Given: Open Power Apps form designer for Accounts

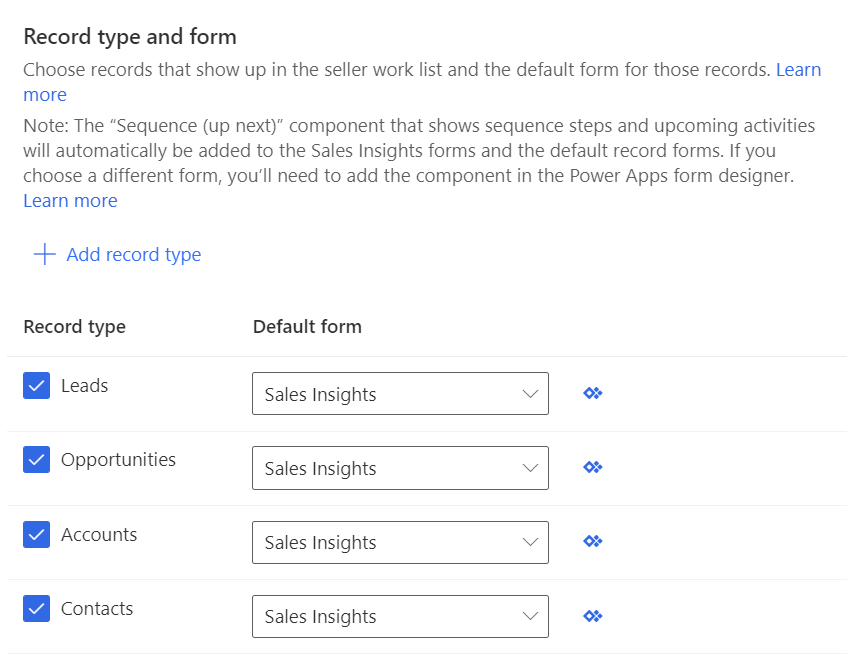Looking at the screenshot, I should pyautogui.click(x=592, y=541).
